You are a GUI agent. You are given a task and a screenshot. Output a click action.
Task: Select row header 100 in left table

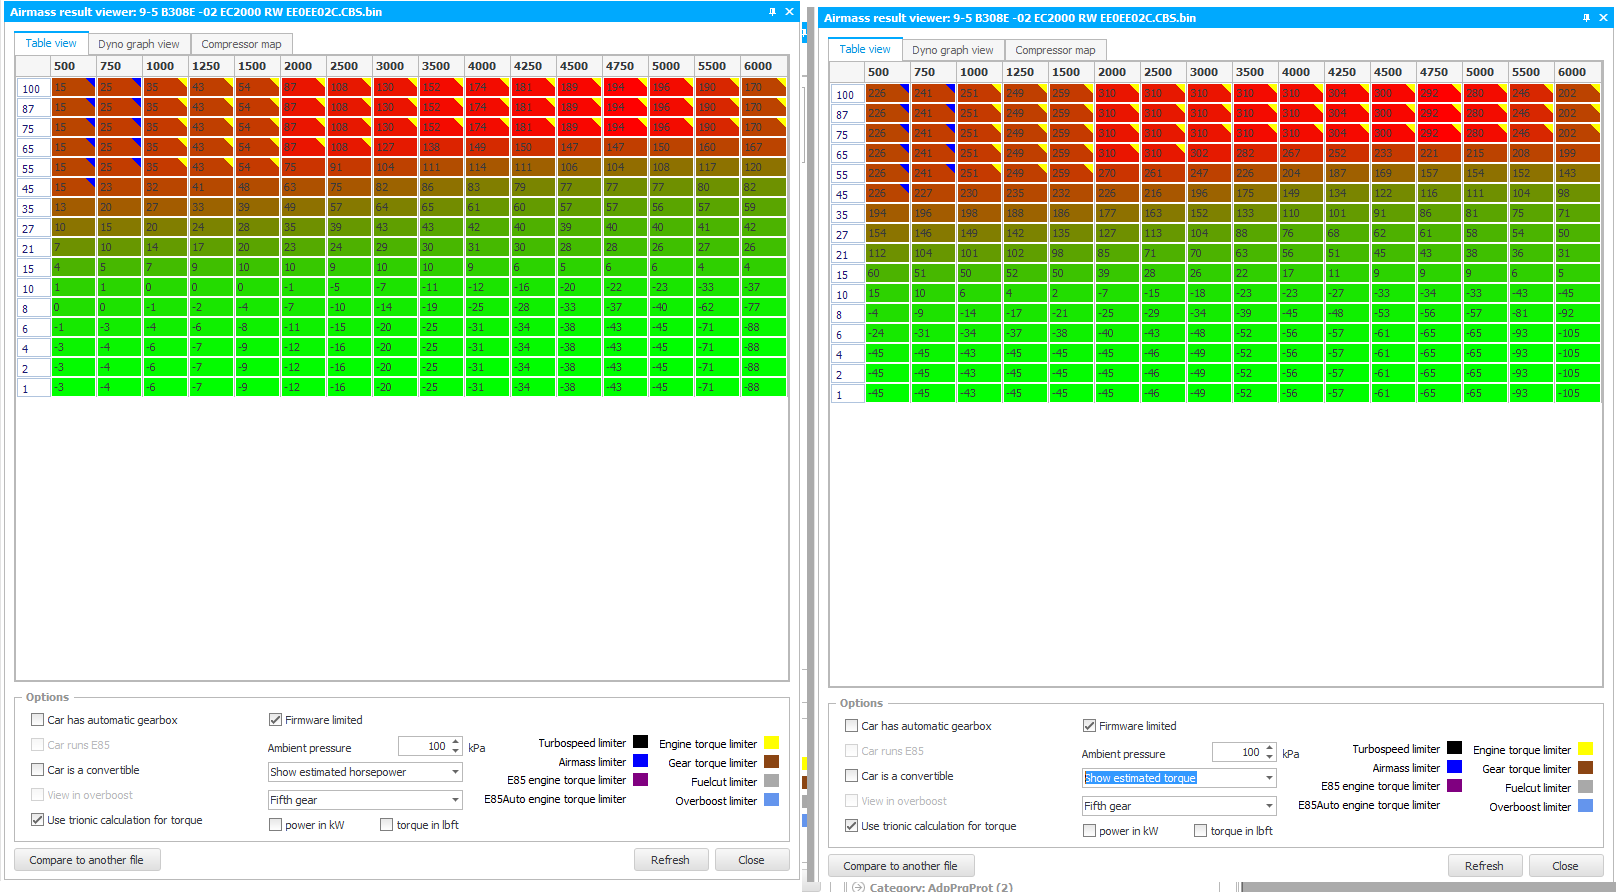(x=33, y=88)
